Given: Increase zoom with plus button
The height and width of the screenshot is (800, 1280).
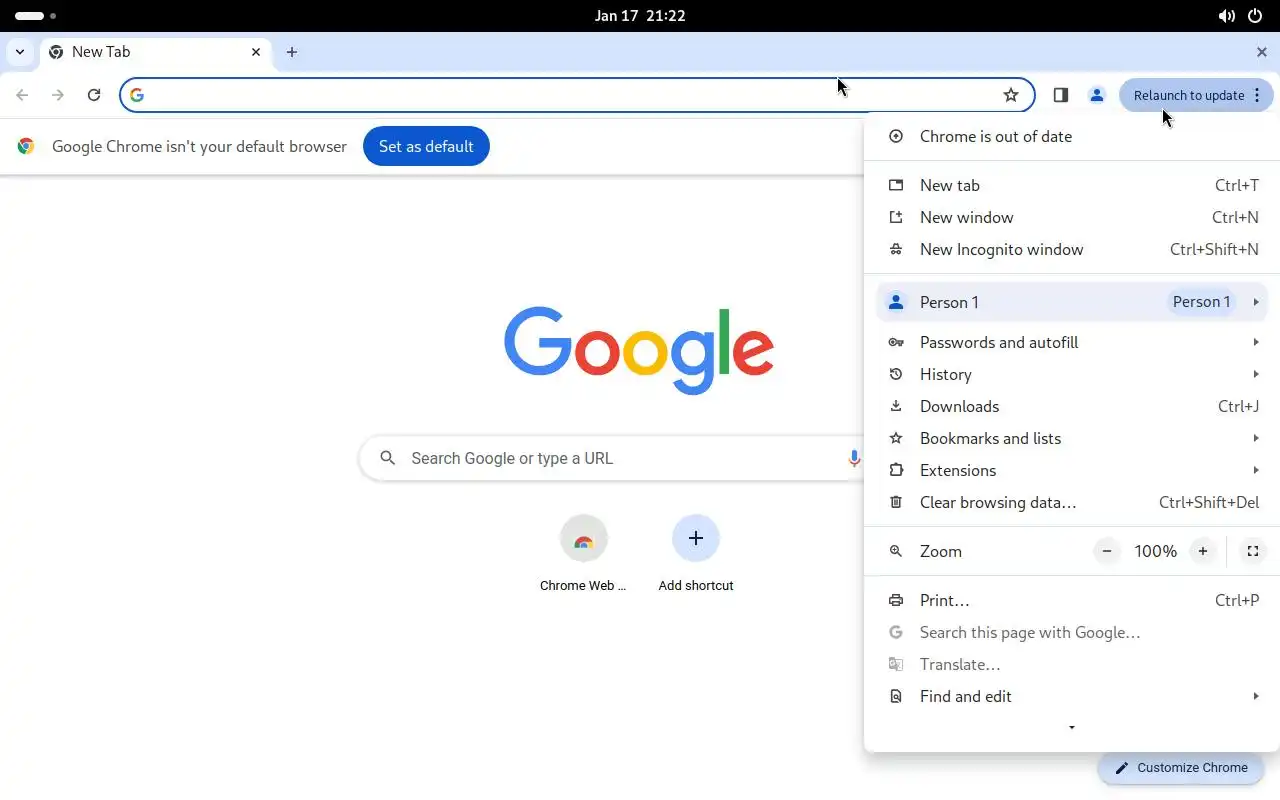Looking at the screenshot, I should click(1203, 551).
